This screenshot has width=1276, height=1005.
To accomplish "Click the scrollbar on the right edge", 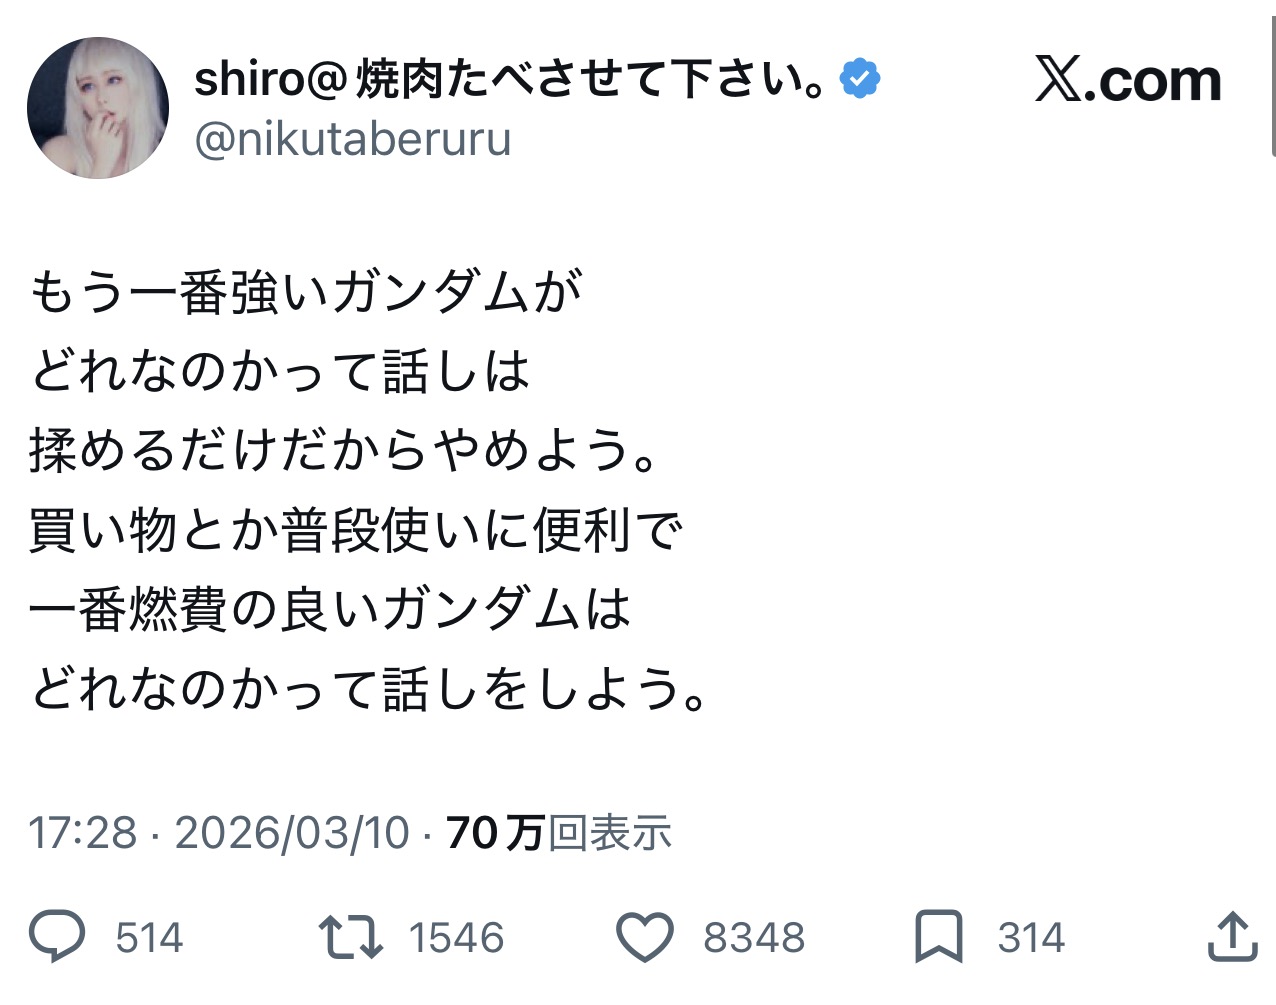I will click(1272, 80).
